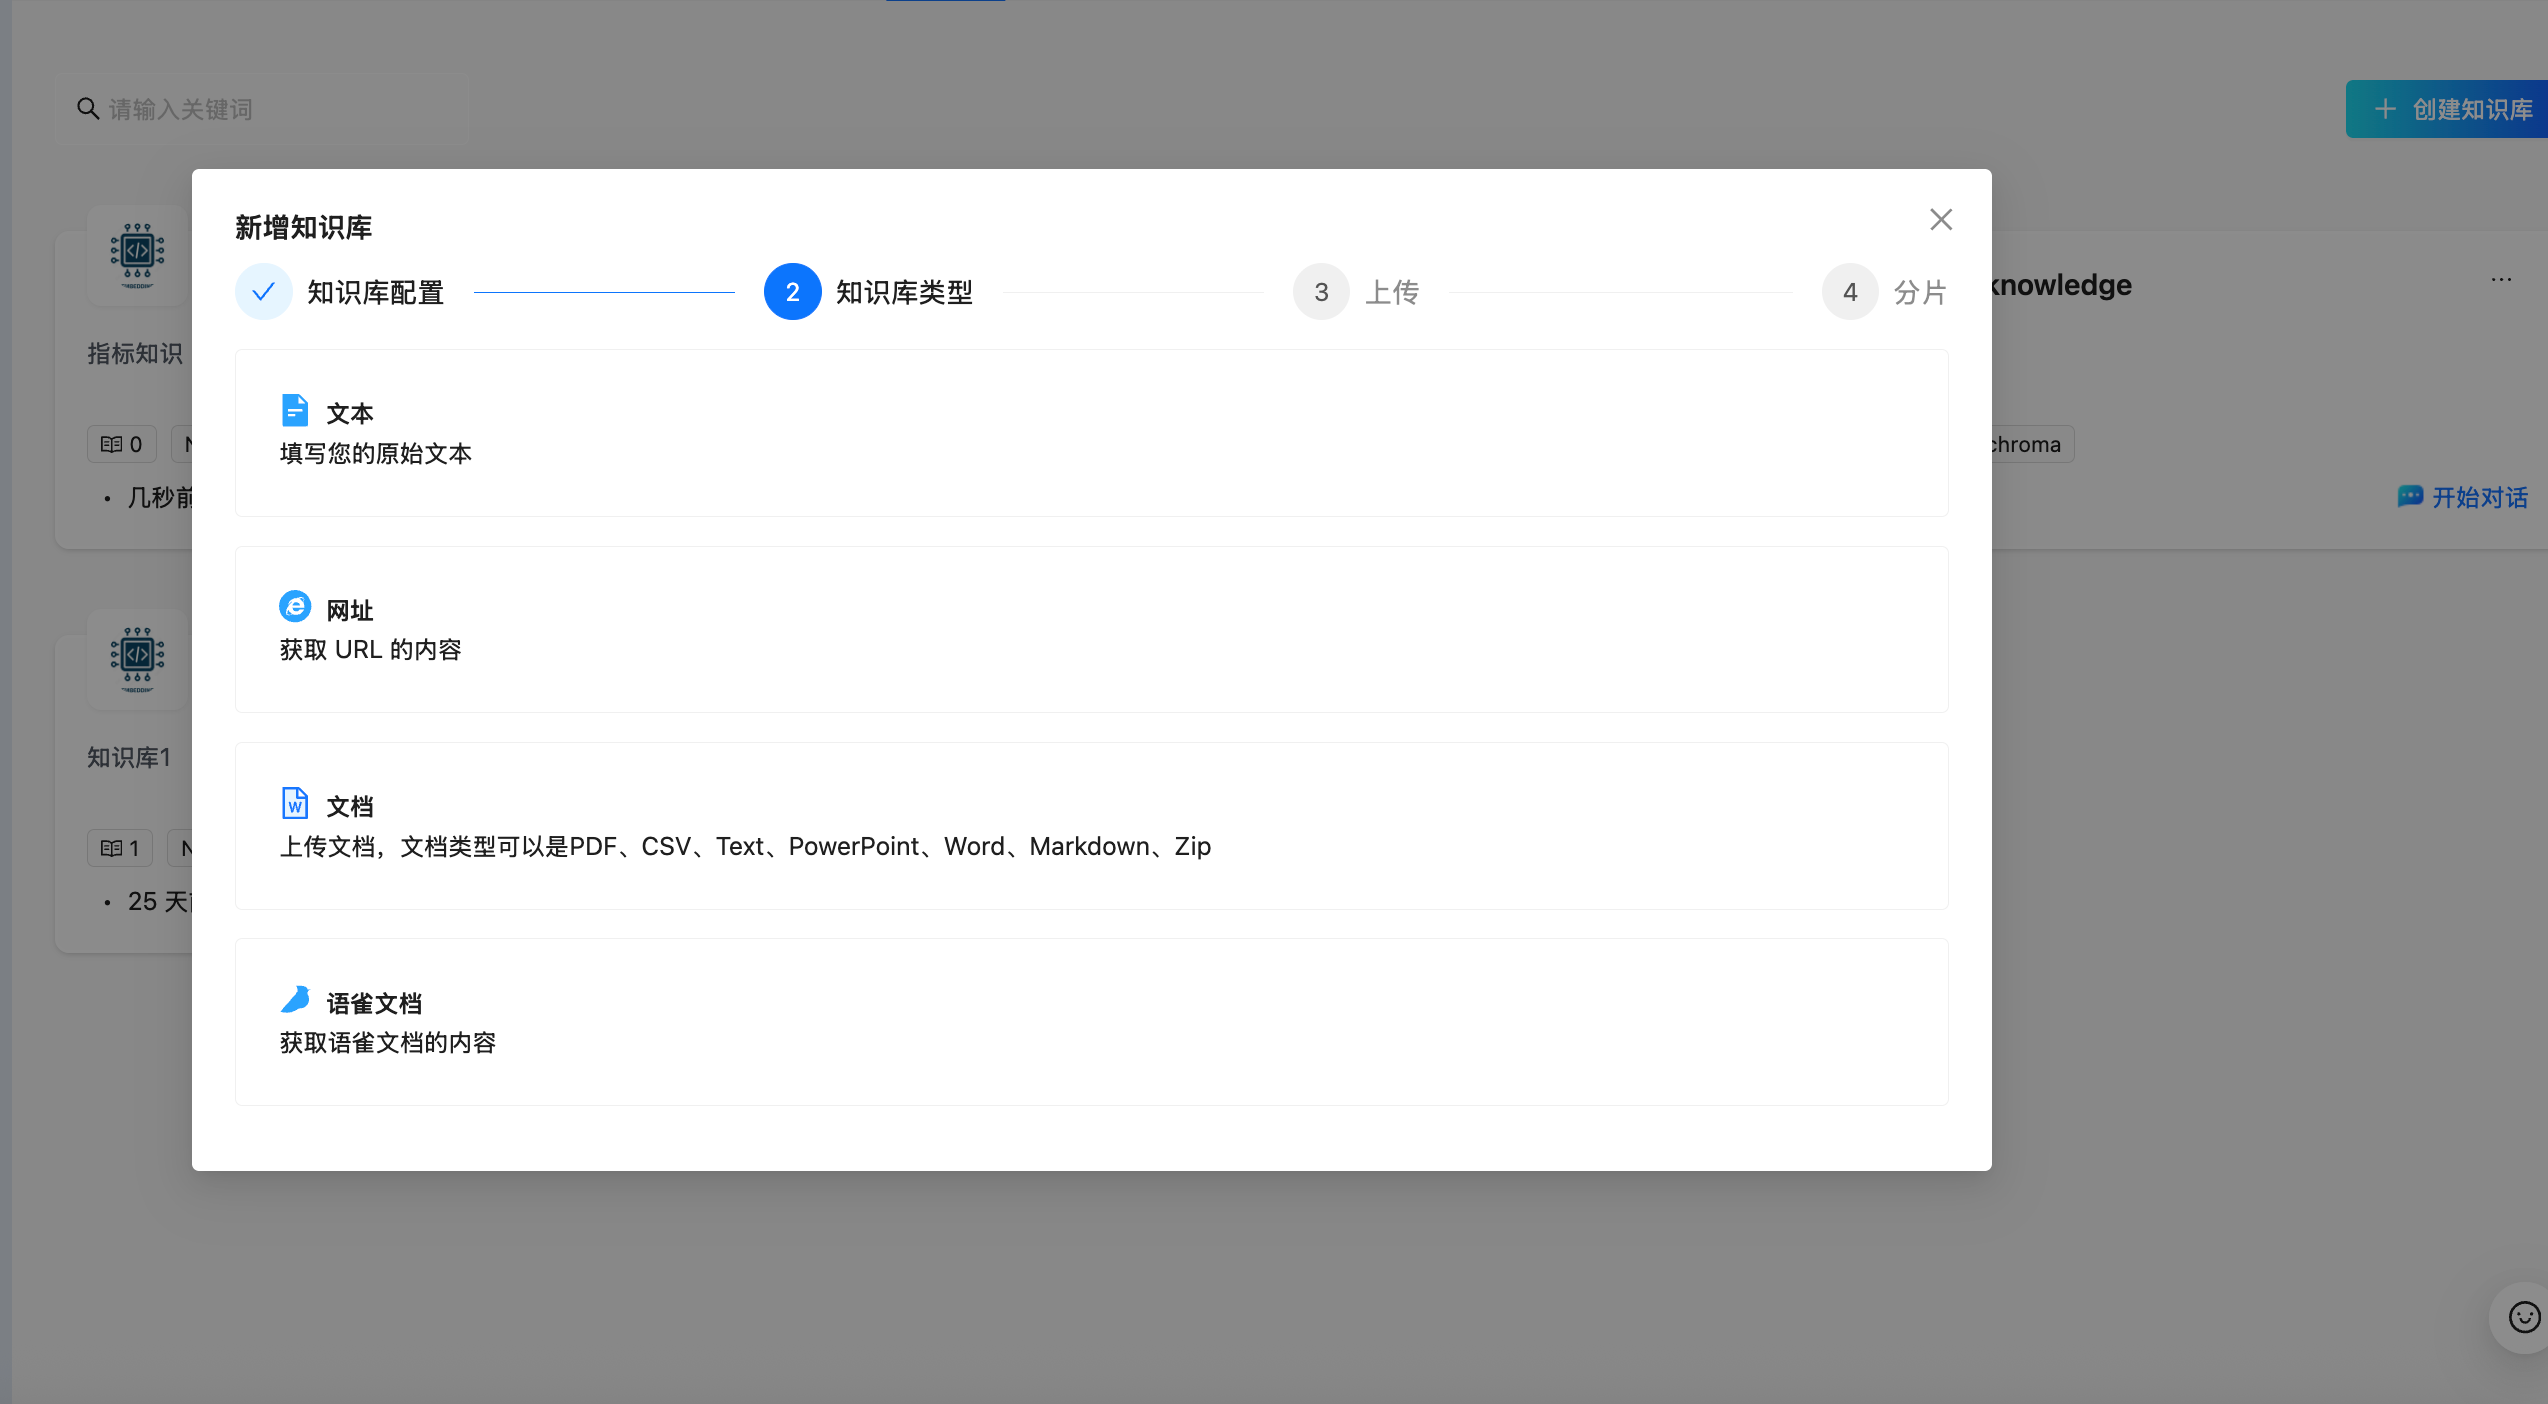Click step 4 分片 in the wizard
This screenshot has width=2548, height=1404.
point(1851,292)
